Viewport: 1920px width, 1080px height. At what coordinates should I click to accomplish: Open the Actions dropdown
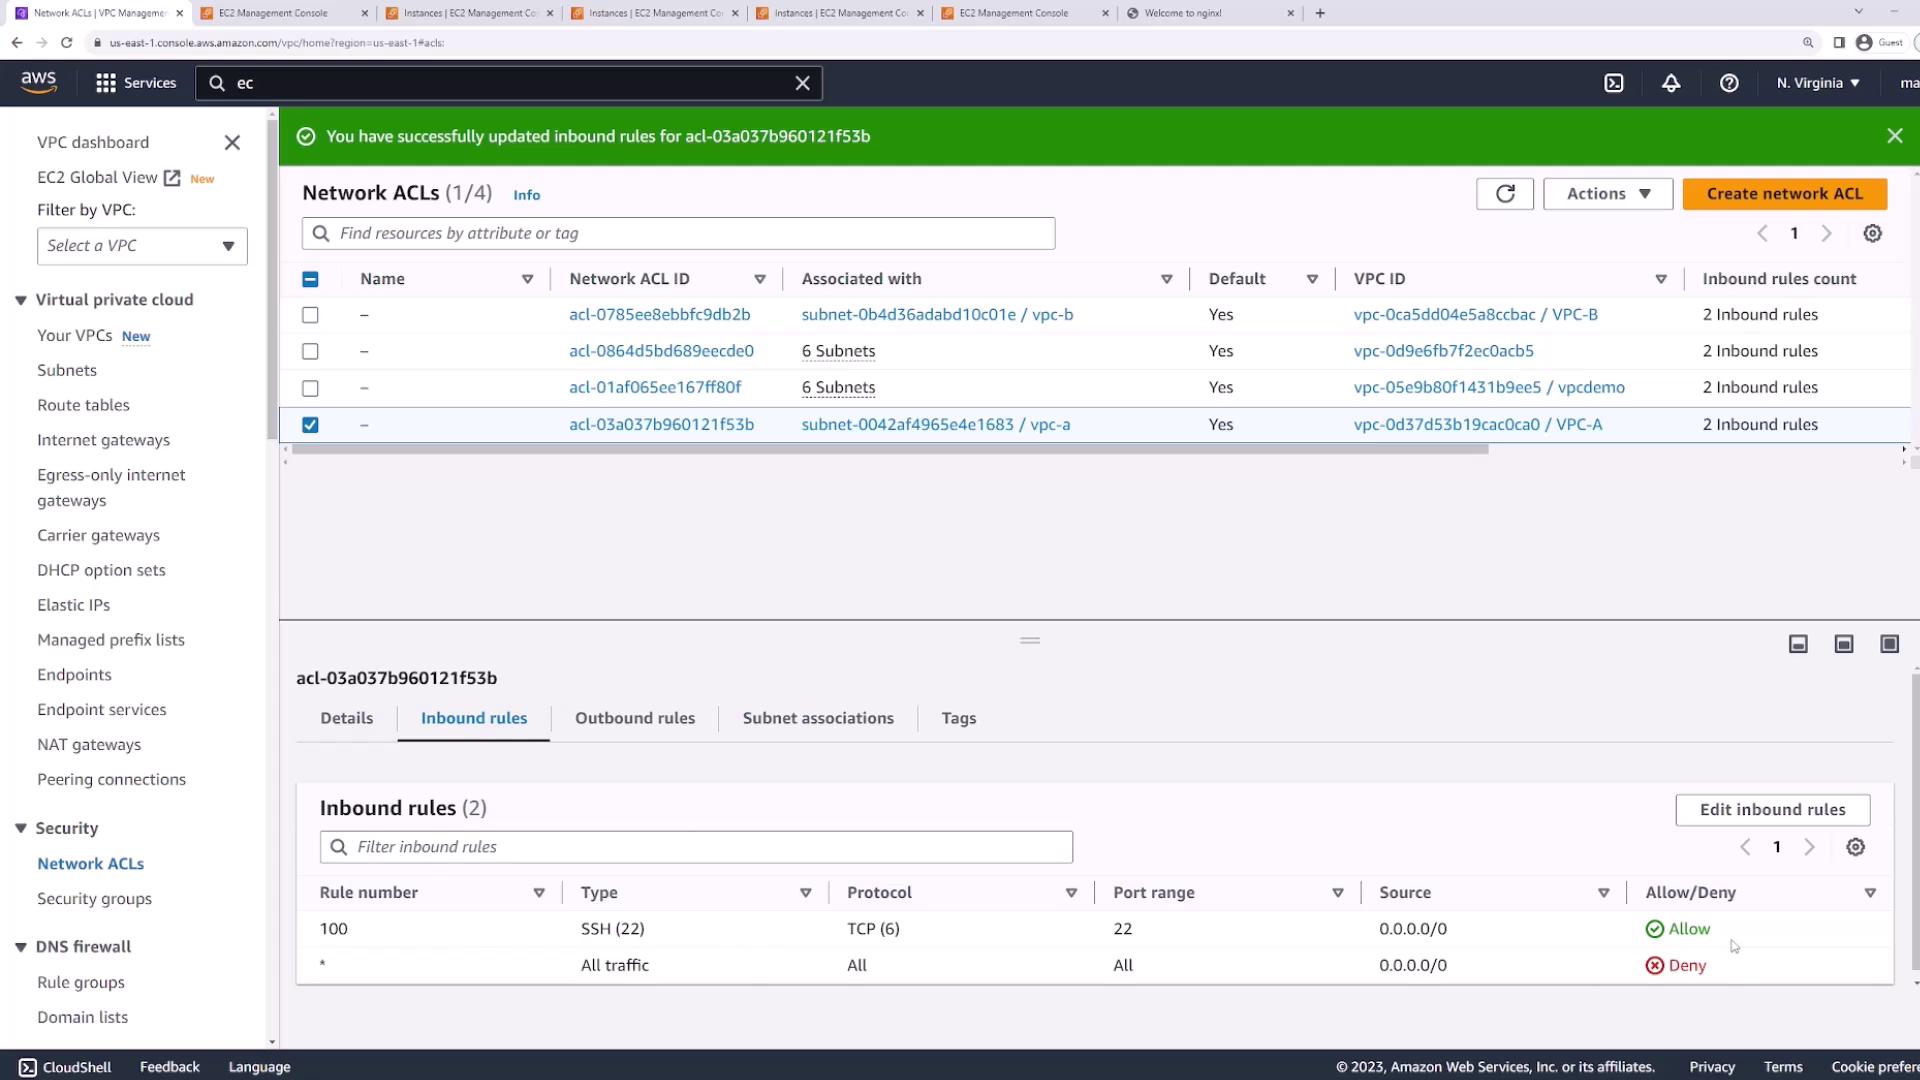pos(1607,194)
